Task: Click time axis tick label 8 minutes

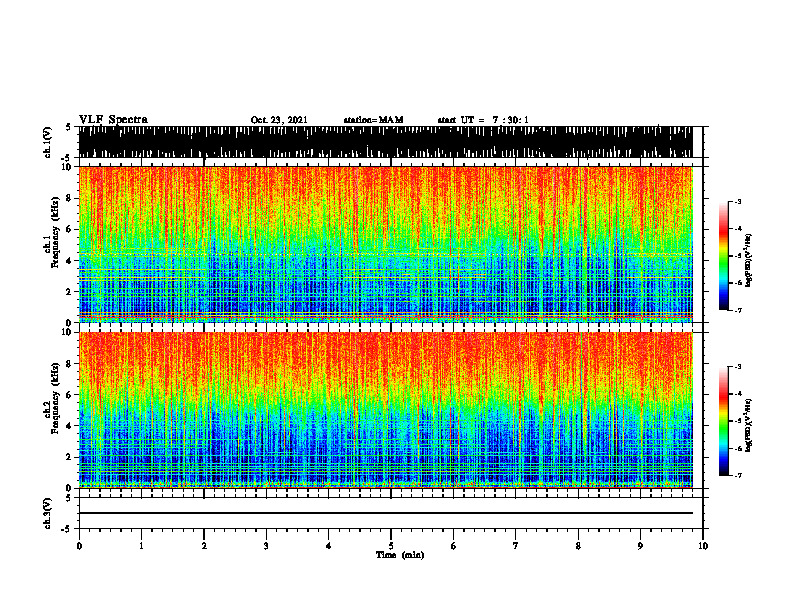Action: pos(578,546)
